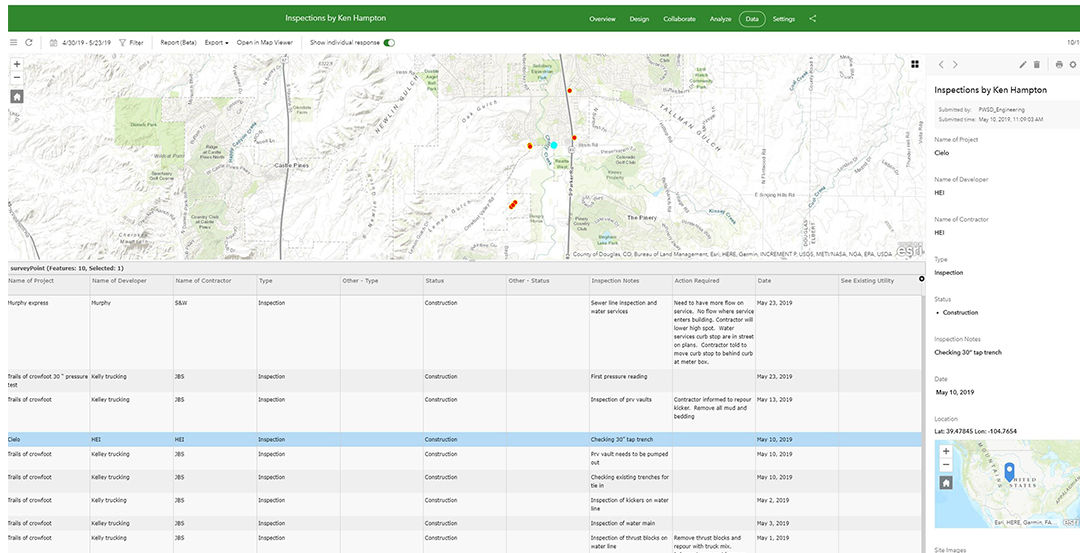Expand the Export dropdown
Screen dimensions: 1080x553
coord(216,43)
